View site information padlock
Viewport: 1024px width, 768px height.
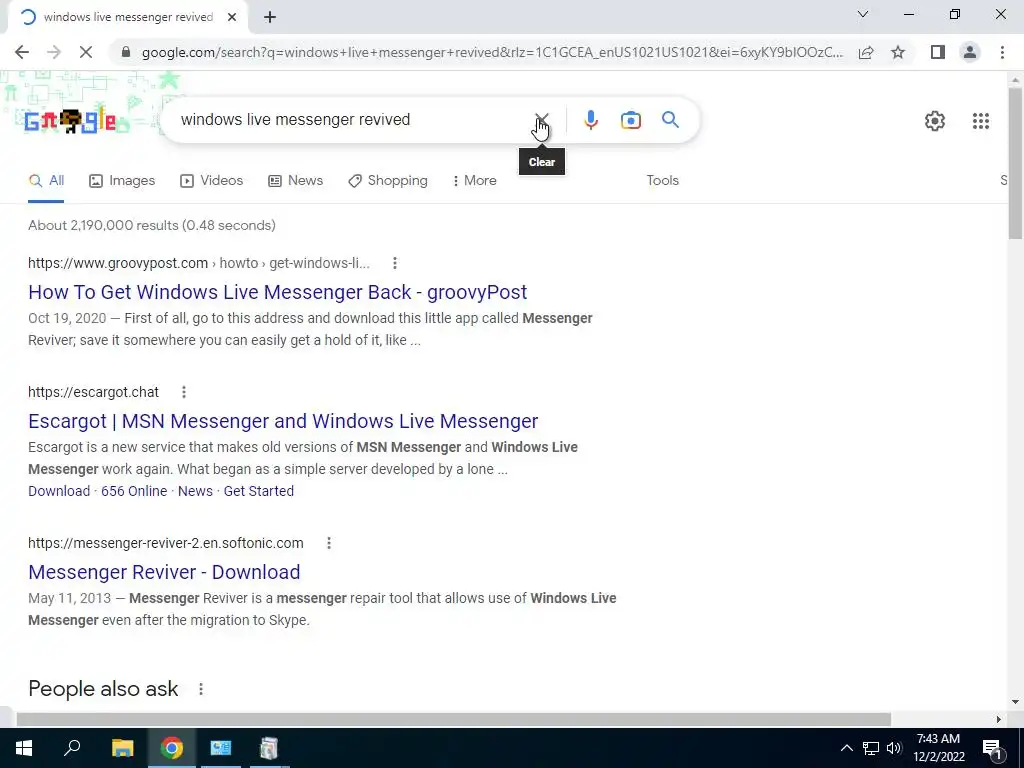(x=126, y=52)
